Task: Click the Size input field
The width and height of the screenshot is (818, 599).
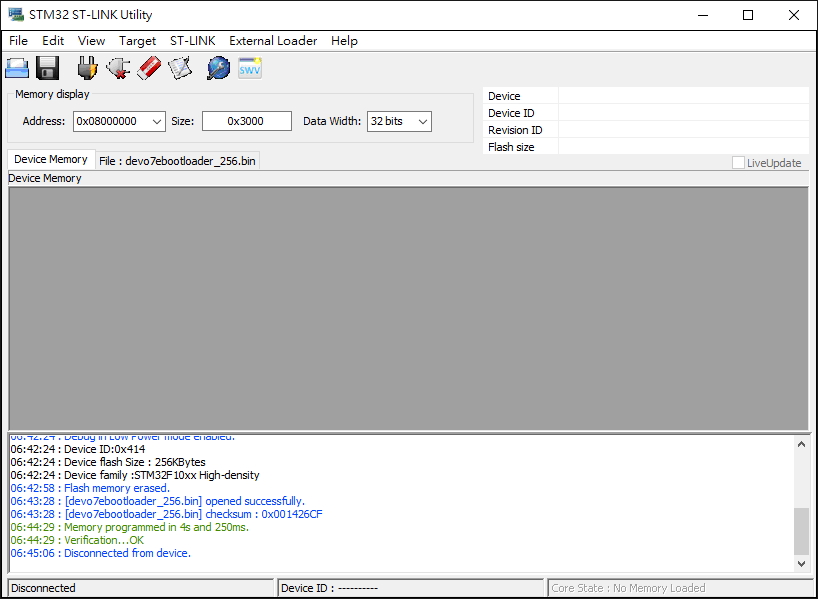Action: click(247, 122)
